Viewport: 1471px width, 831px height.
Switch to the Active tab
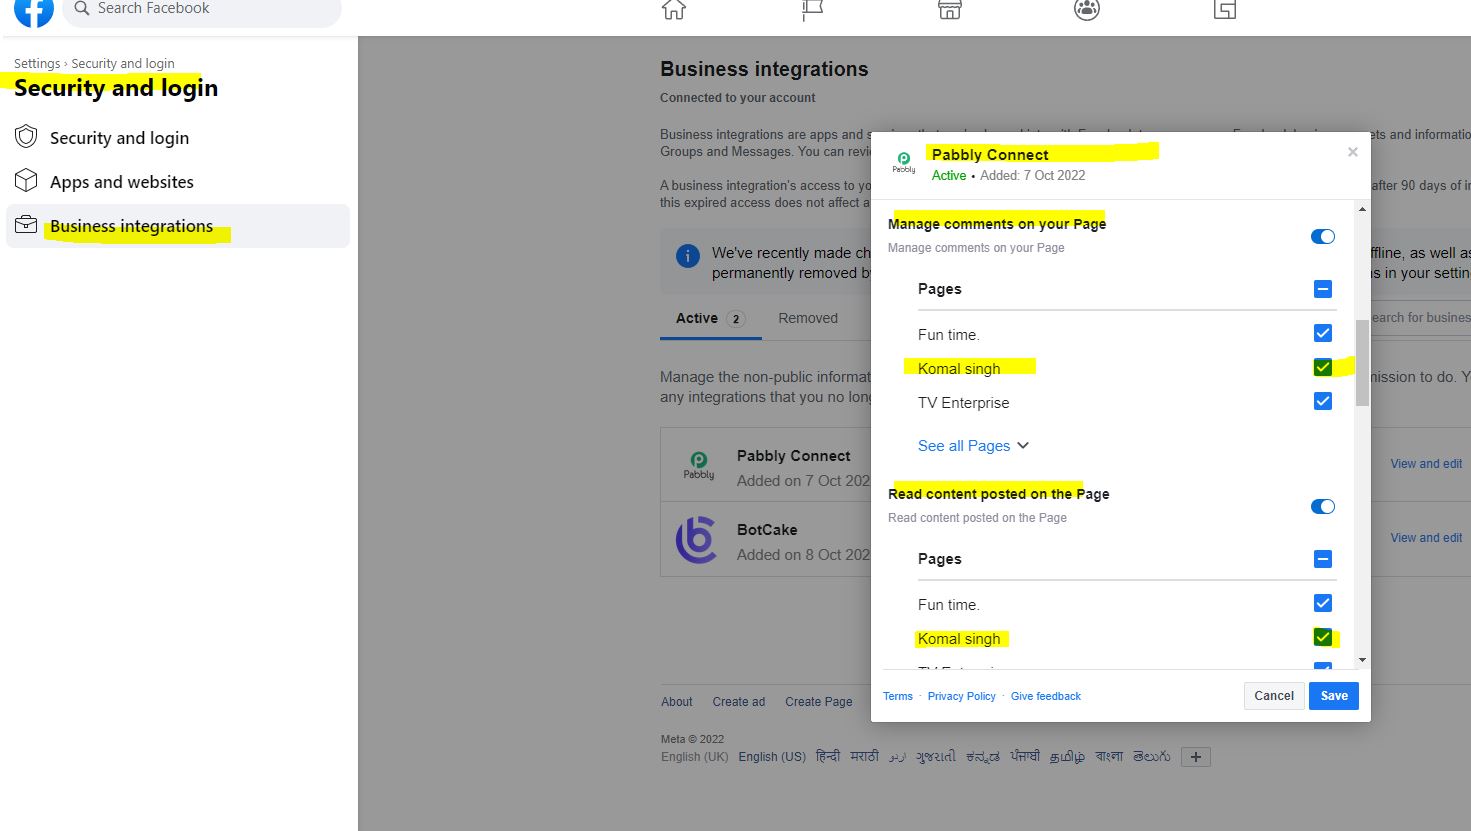(710, 318)
